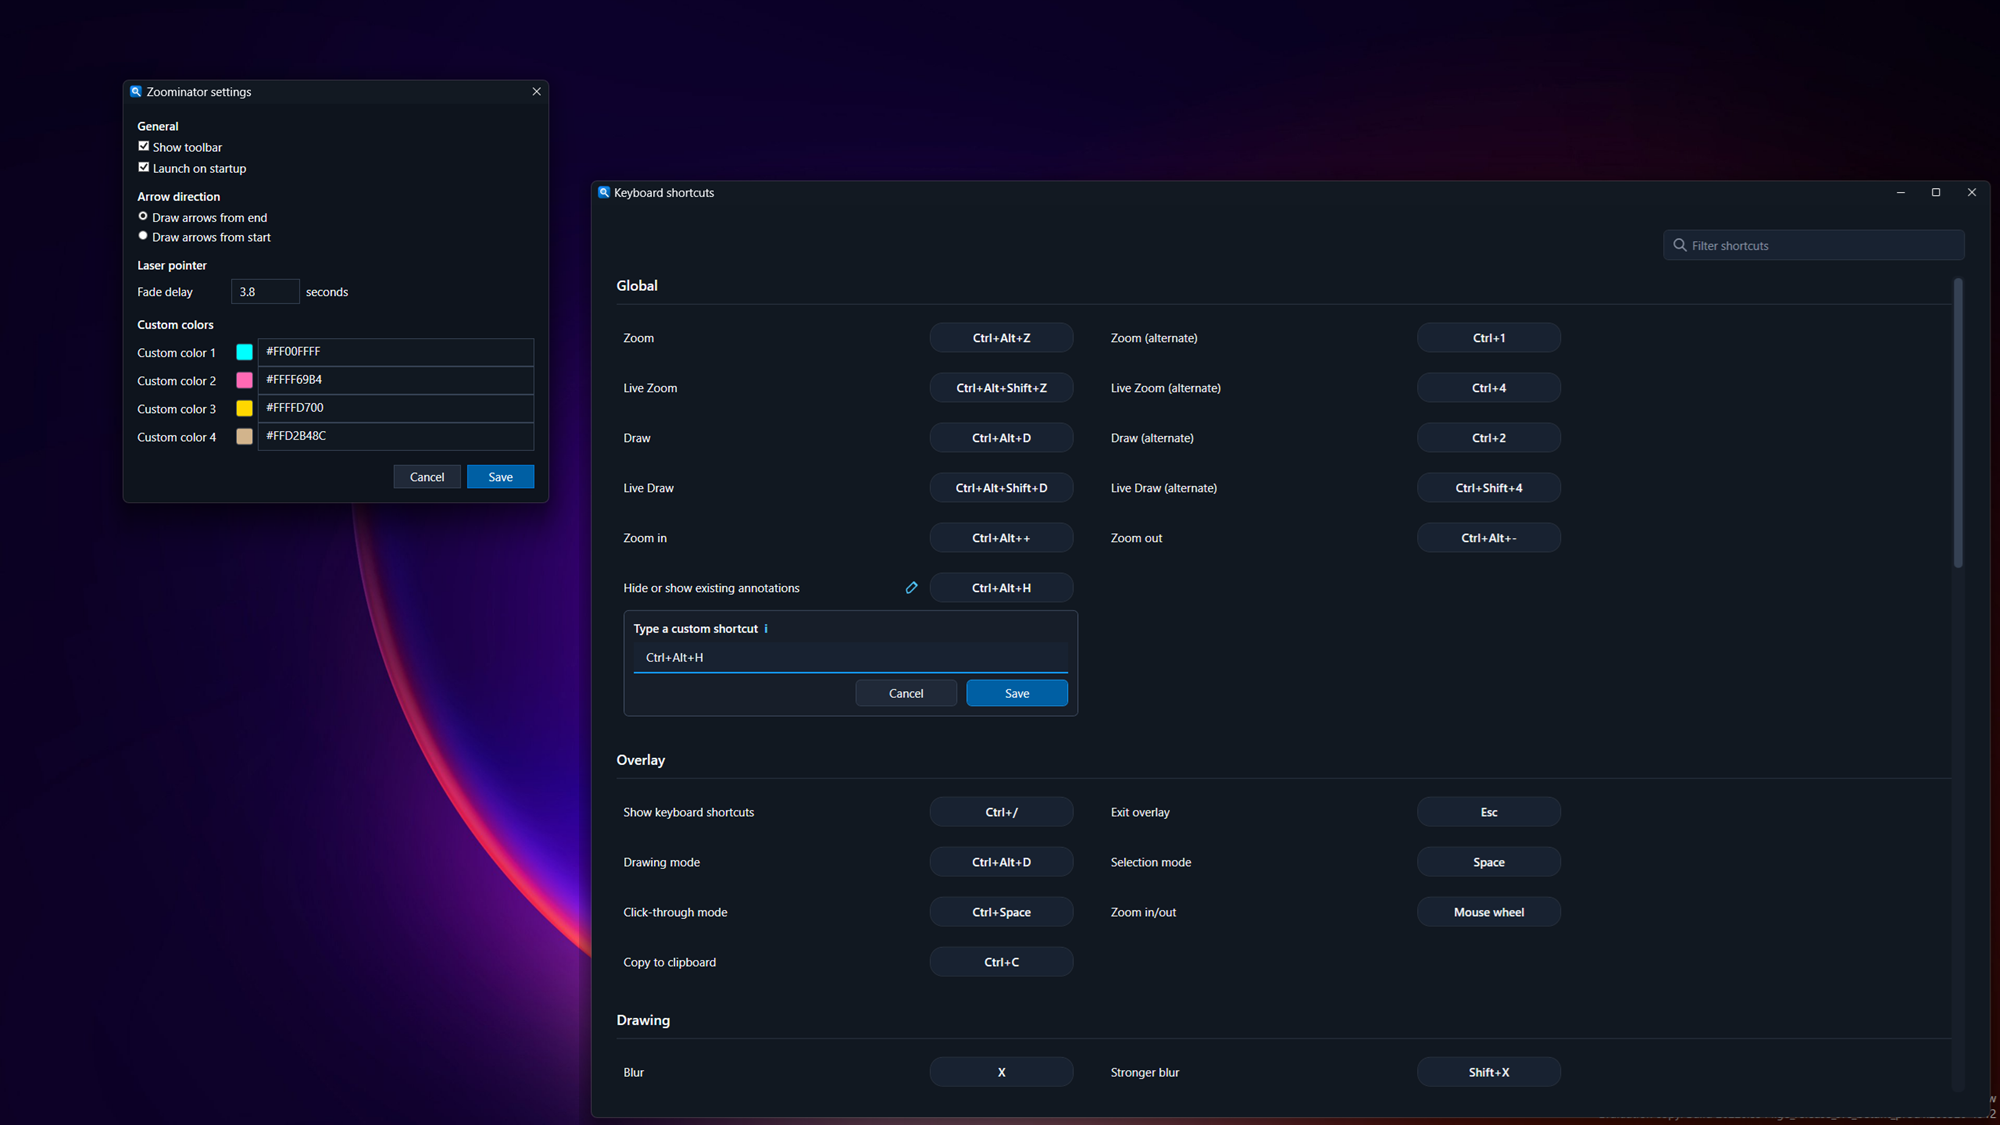
Task: Close the Keyboard shortcuts window
Action: [x=1972, y=192]
